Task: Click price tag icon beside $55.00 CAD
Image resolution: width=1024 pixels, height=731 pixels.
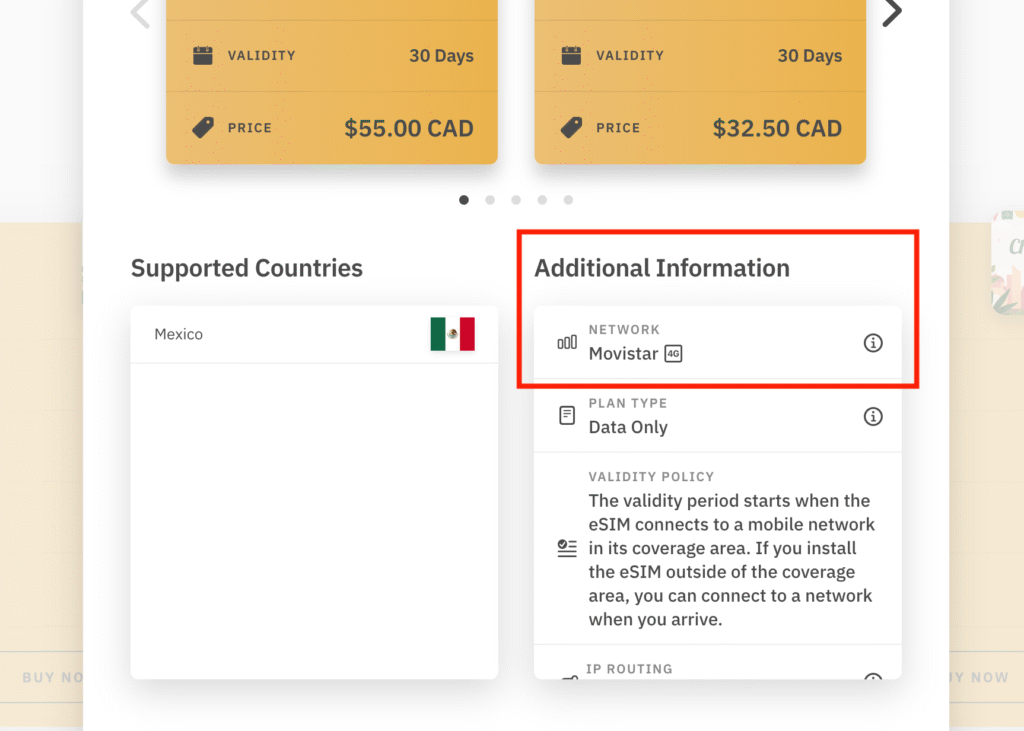Action: click(x=203, y=128)
